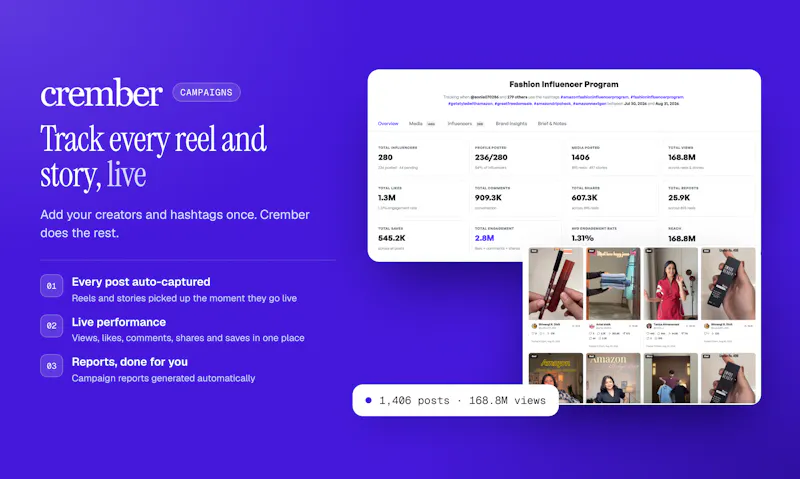Screen dimensions: 800x479
Task: Click the Reports, done for you heading
Action: click(x=130, y=362)
